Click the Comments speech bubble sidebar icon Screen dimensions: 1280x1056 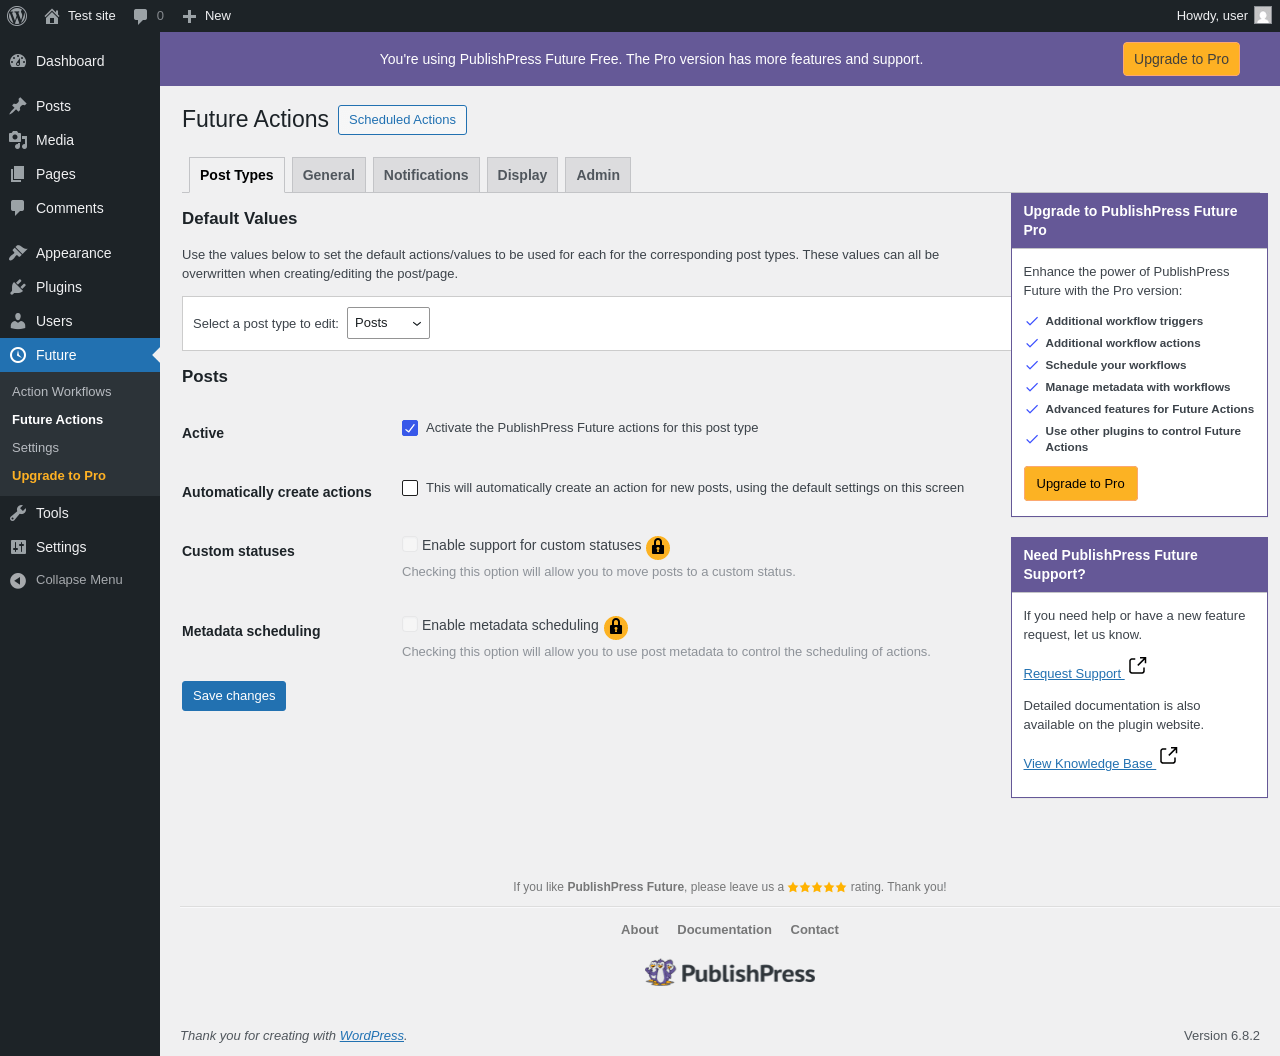[18, 208]
